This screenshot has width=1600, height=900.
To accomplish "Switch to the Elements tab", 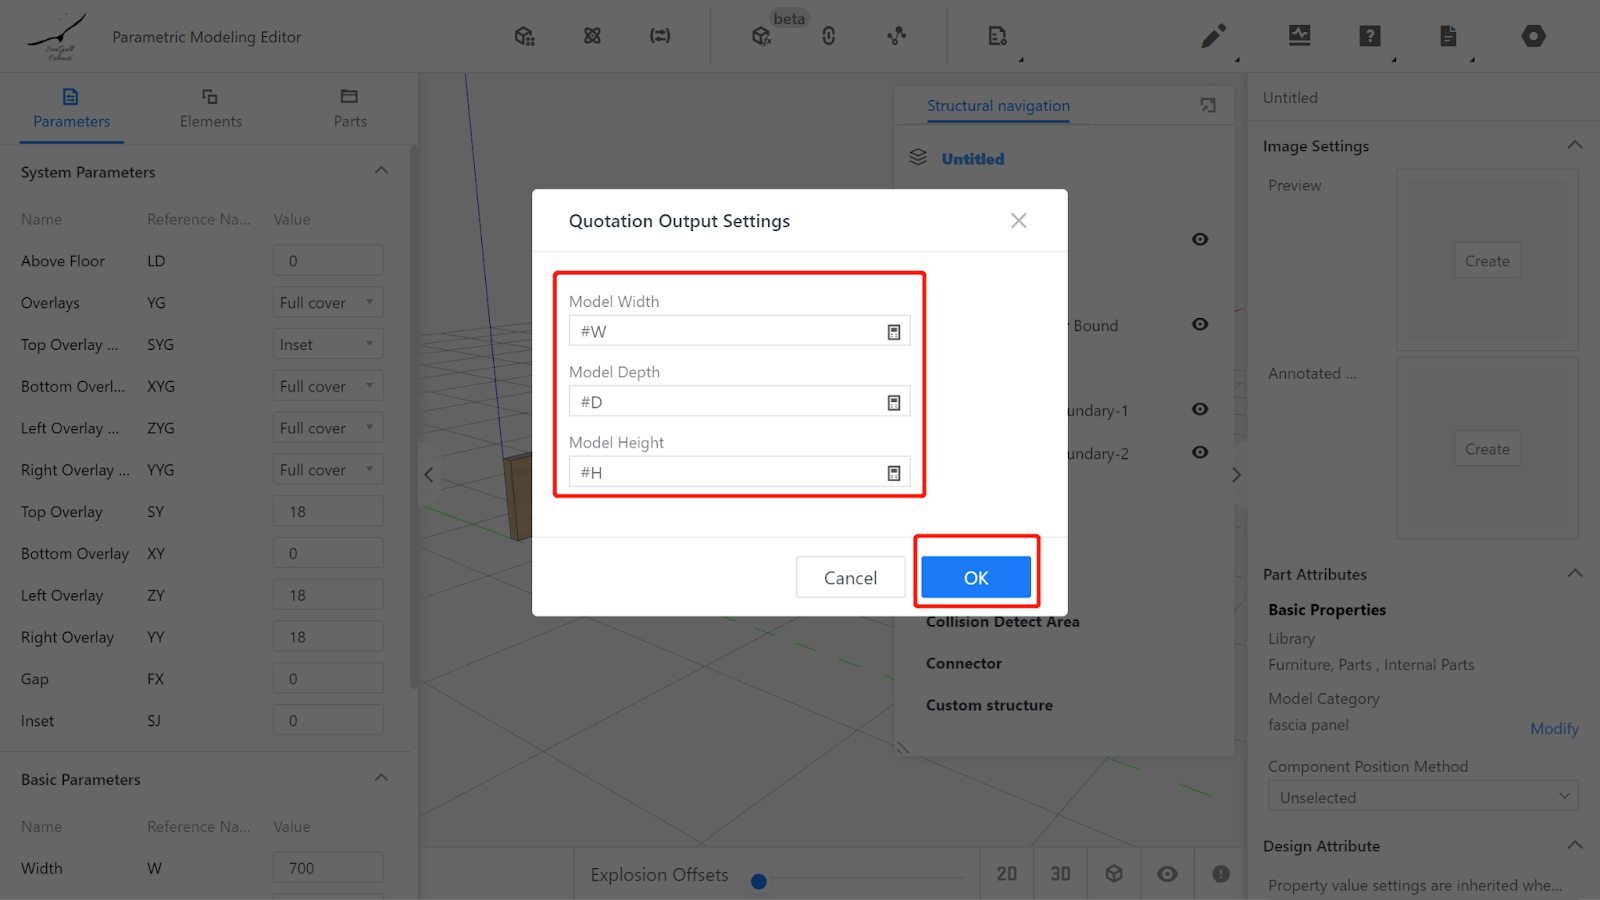I will pyautogui.click(x=210, y=108).
